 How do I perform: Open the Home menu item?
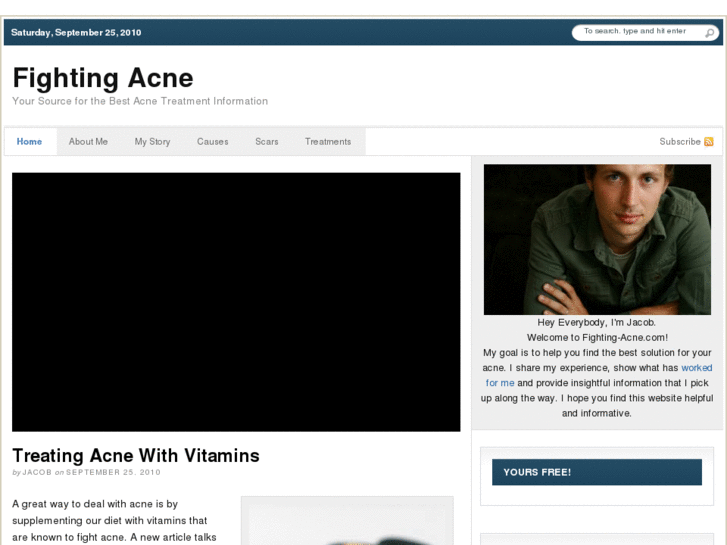tap(30, 141)
